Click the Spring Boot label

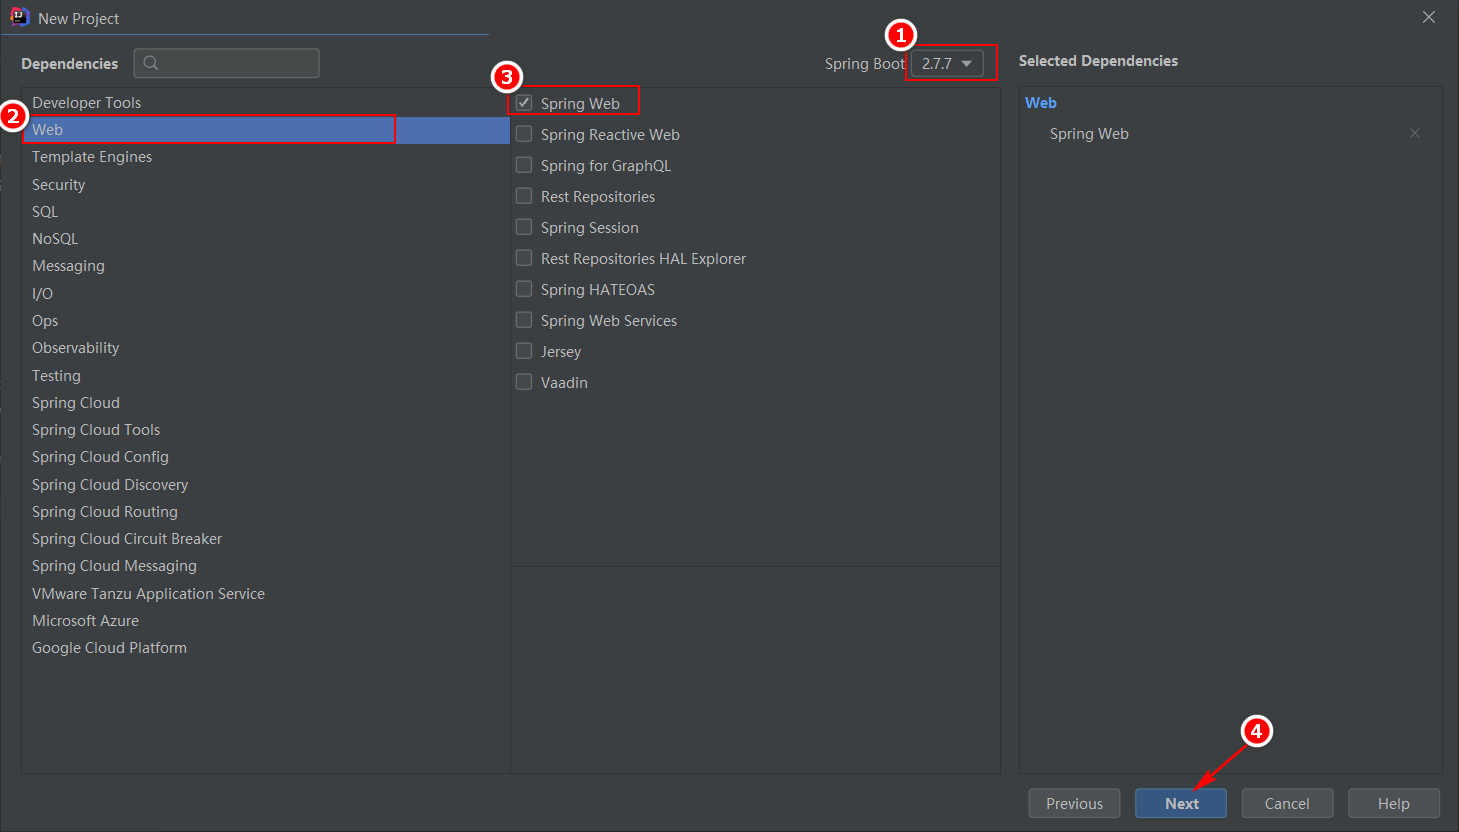[x=864, y=64]
